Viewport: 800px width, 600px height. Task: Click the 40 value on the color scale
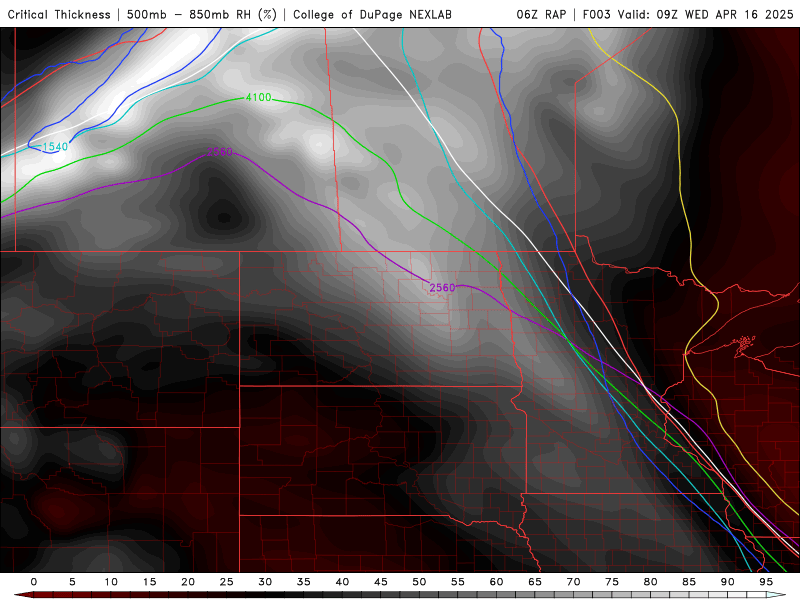[x=342, y=582]
